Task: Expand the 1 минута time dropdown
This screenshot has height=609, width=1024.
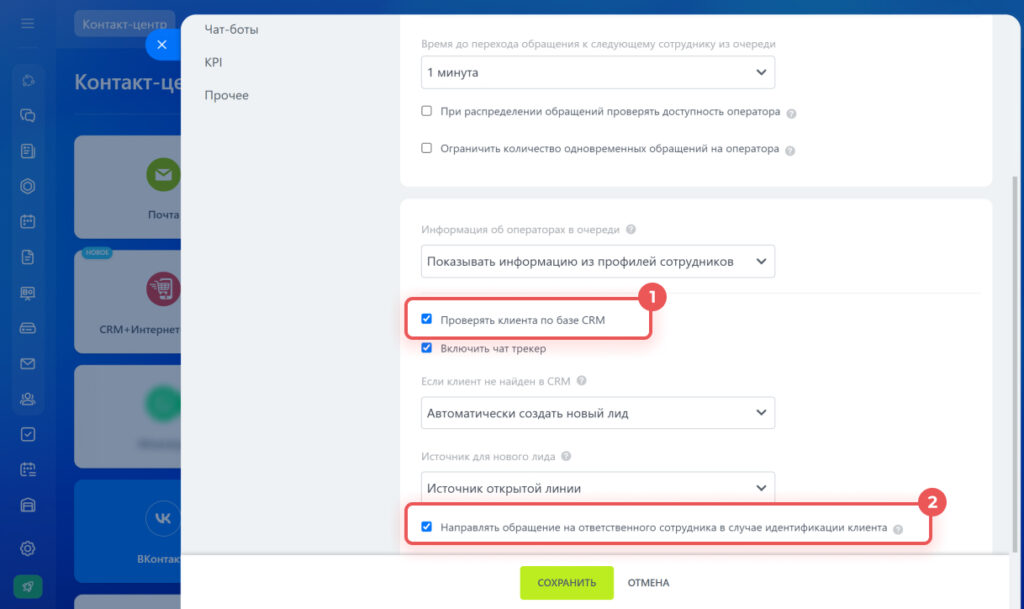Action: 597,72
